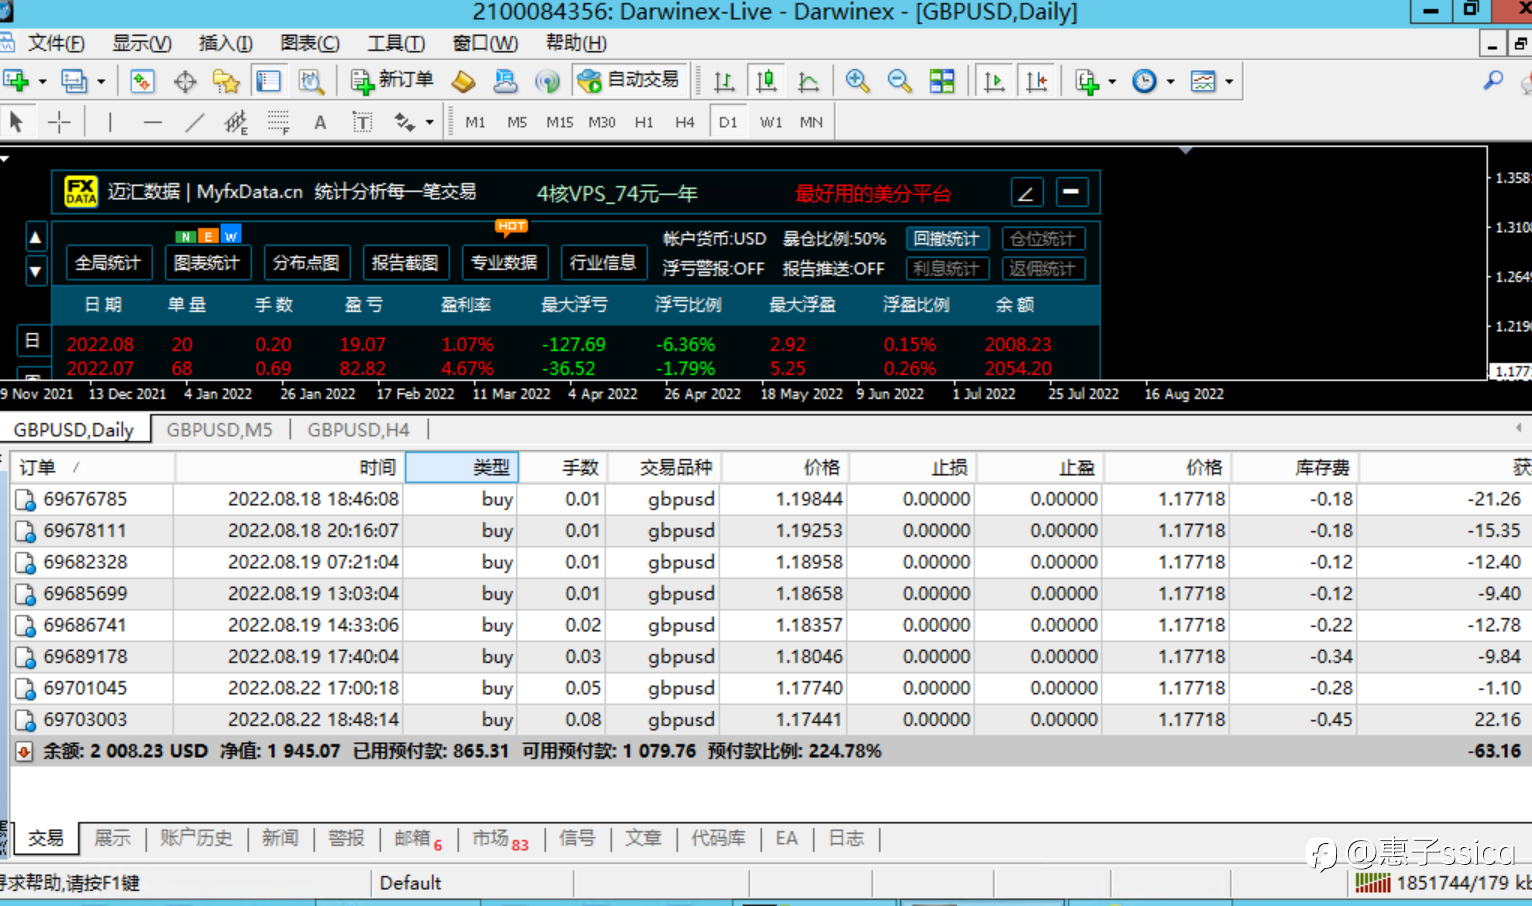This screenshot has height=906, width=1532.
Task: Click the new chart icon
Action: coord(16,81)
